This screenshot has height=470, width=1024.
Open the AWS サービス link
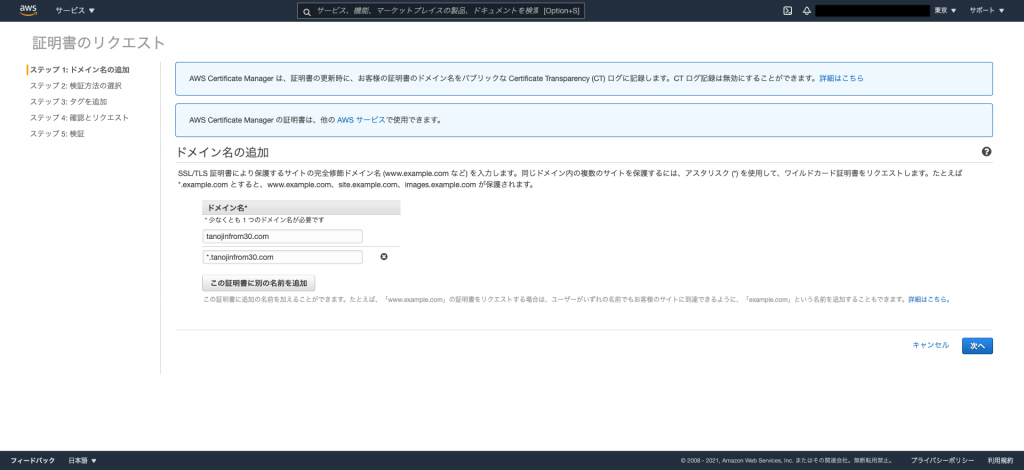click(x=360, y=120)
